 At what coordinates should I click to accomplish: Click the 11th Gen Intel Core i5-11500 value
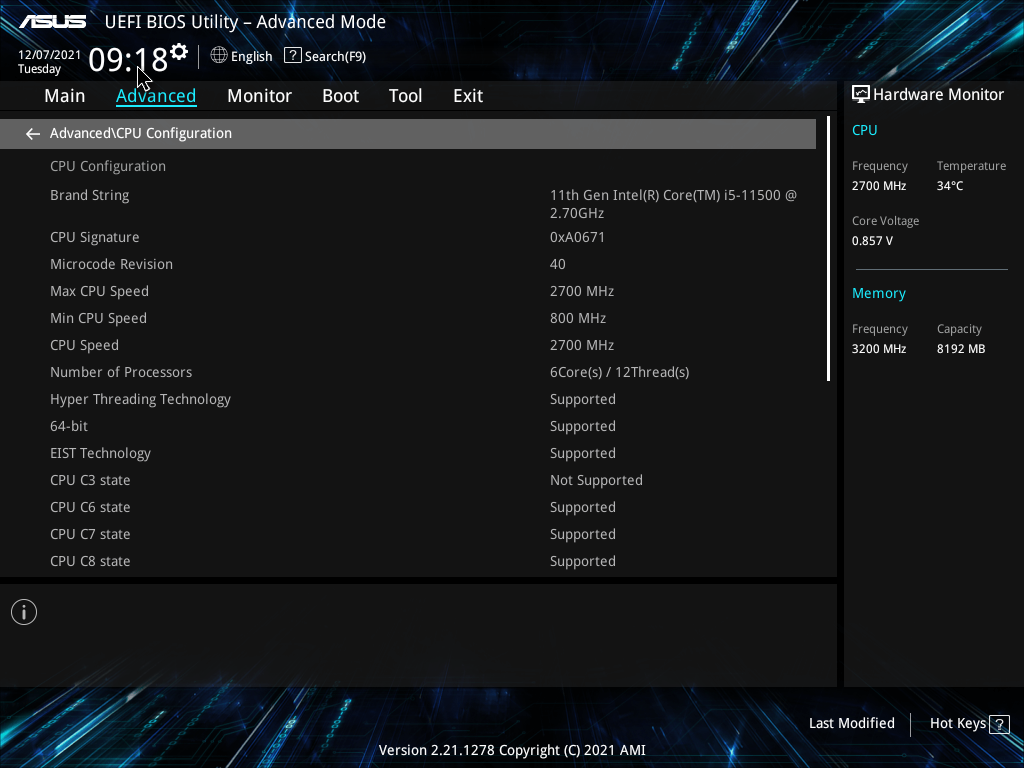(x=673, y=204)
